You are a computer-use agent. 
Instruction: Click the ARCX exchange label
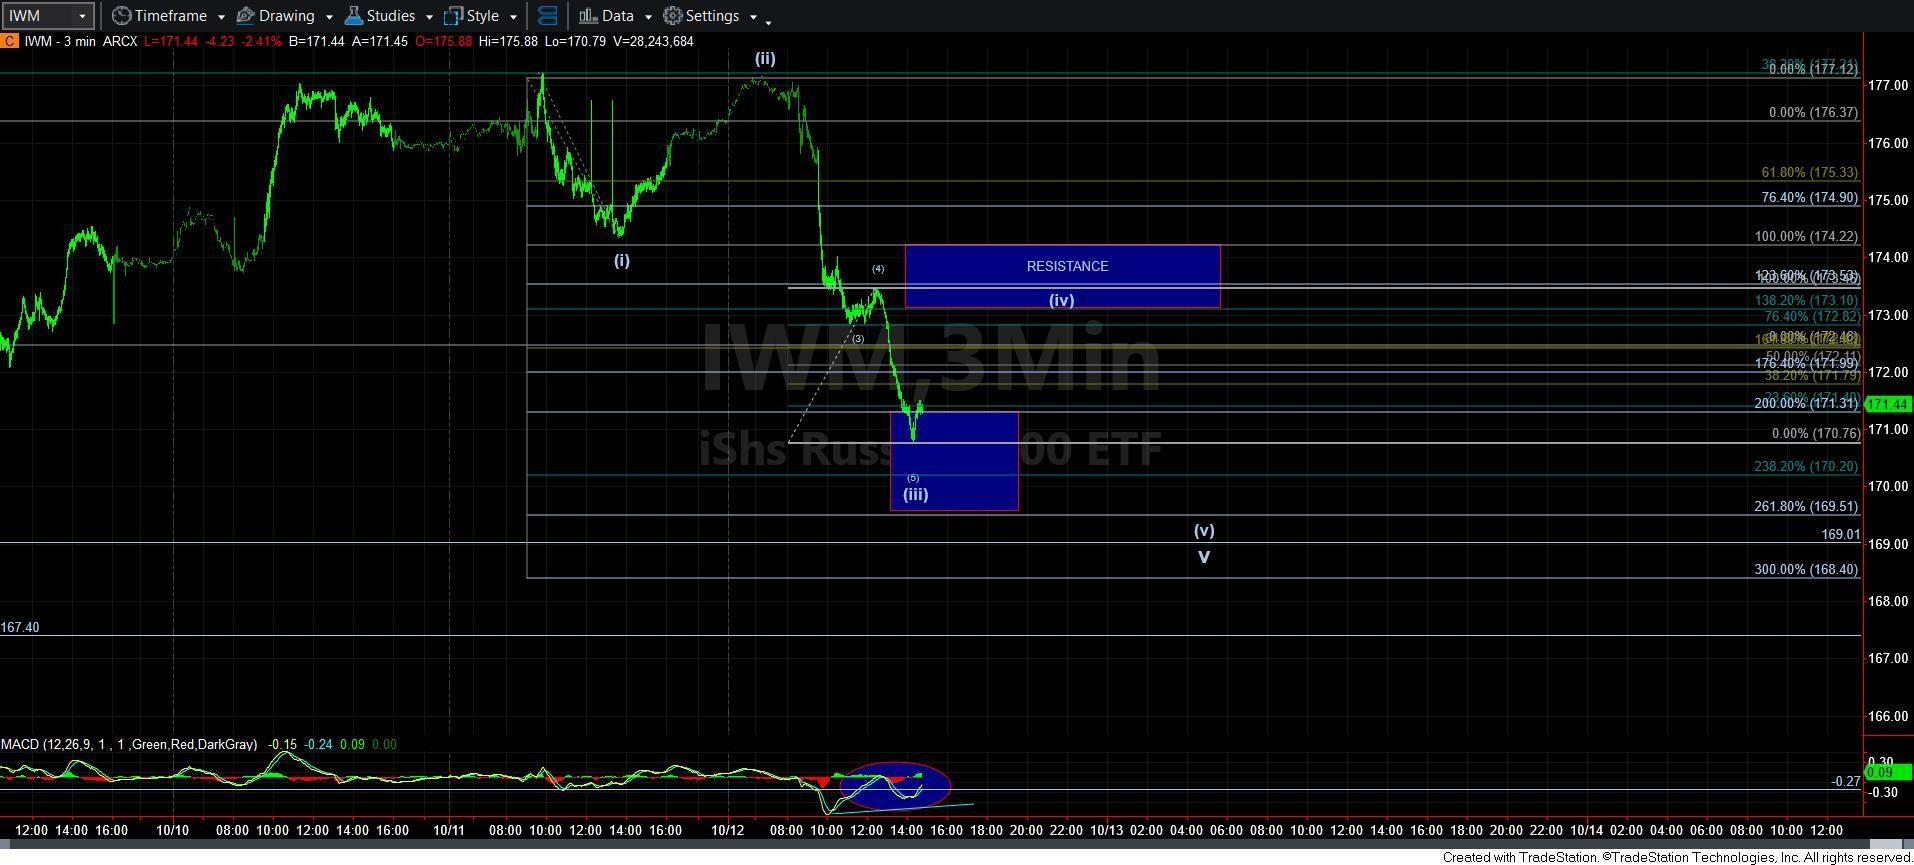coord(120,41)
